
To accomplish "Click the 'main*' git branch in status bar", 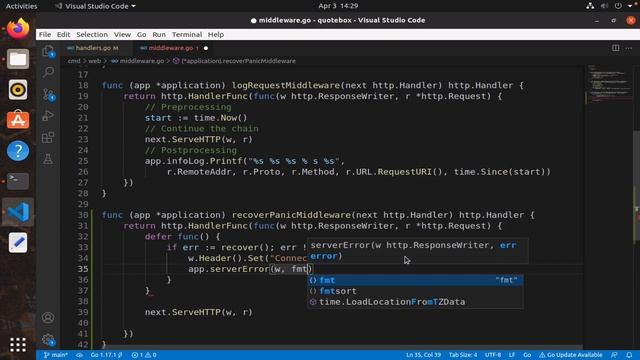I will 56,355.
